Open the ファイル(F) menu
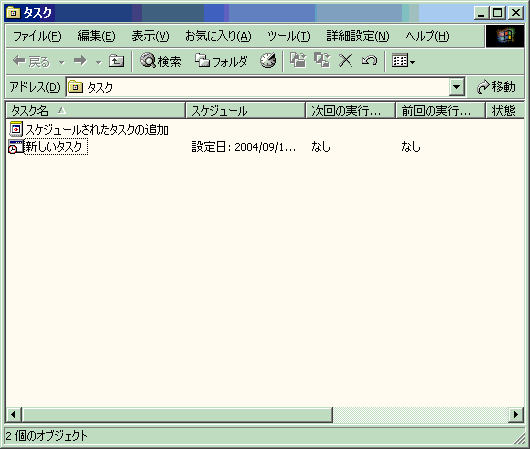 [x=37, y=36]
